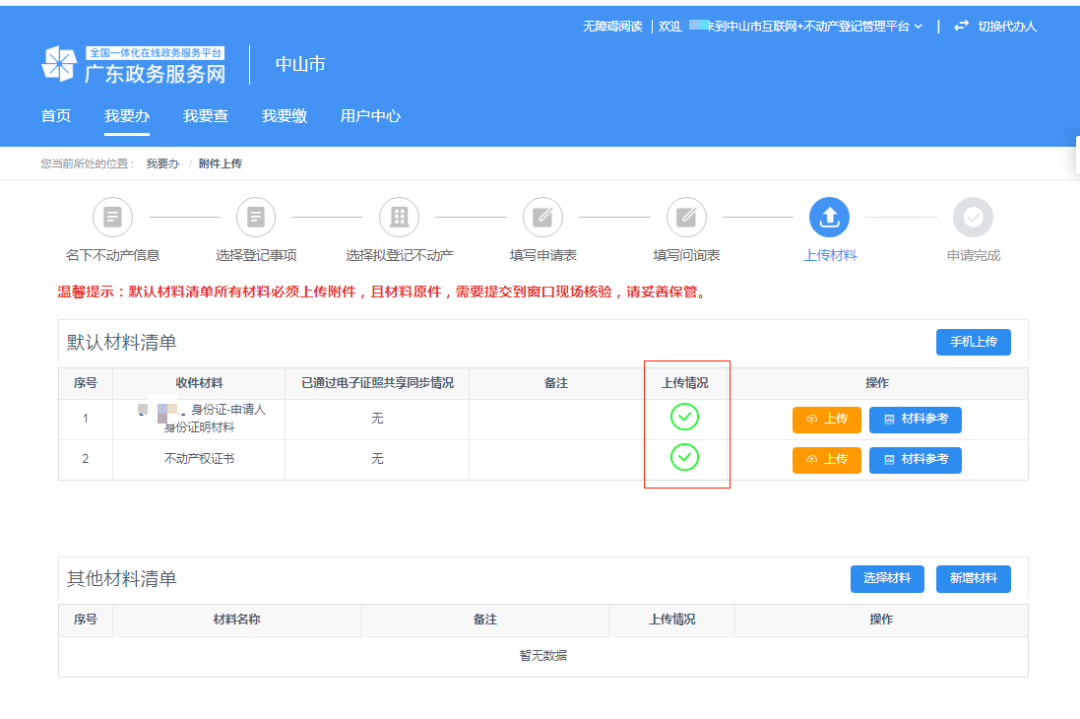Click the 申请完成 checkmark step icon
This screenshot has height=719, width=1080.
[x=973, y=217]
